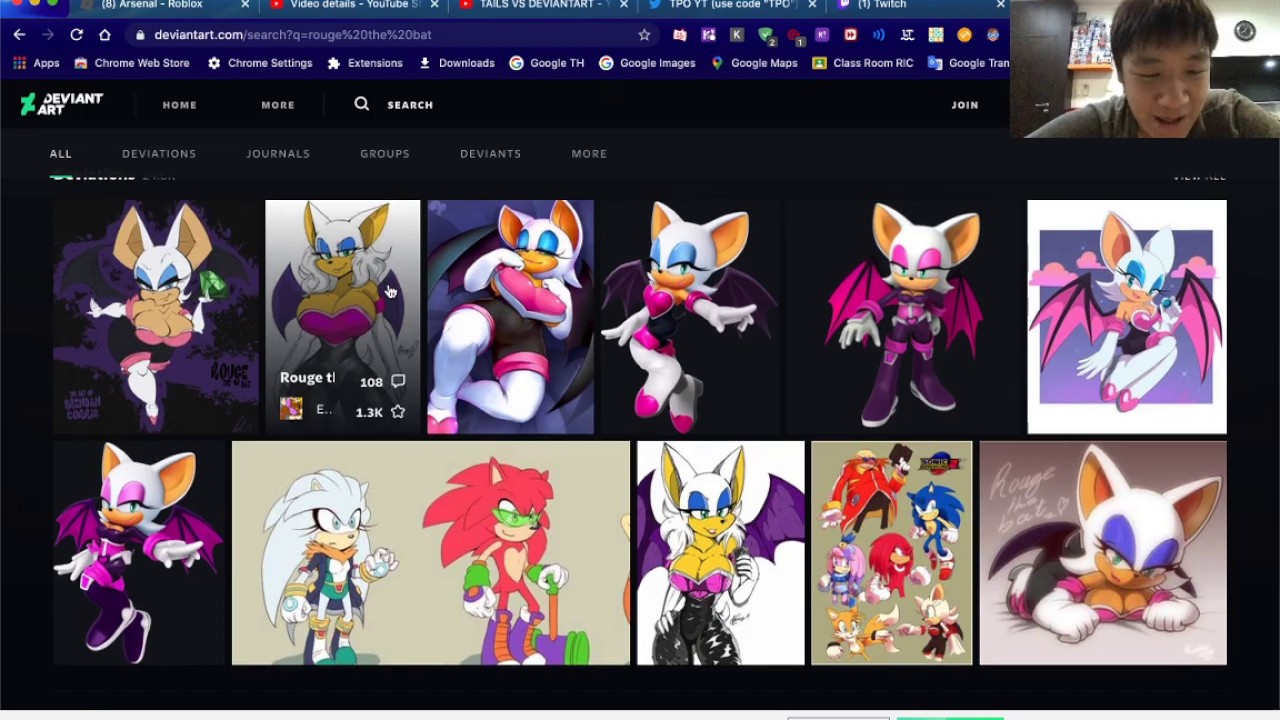Open Rouge with pink clouds thumbnail
The image size is (1280, 720).
pyautogui.click(x=1127, y=317)
